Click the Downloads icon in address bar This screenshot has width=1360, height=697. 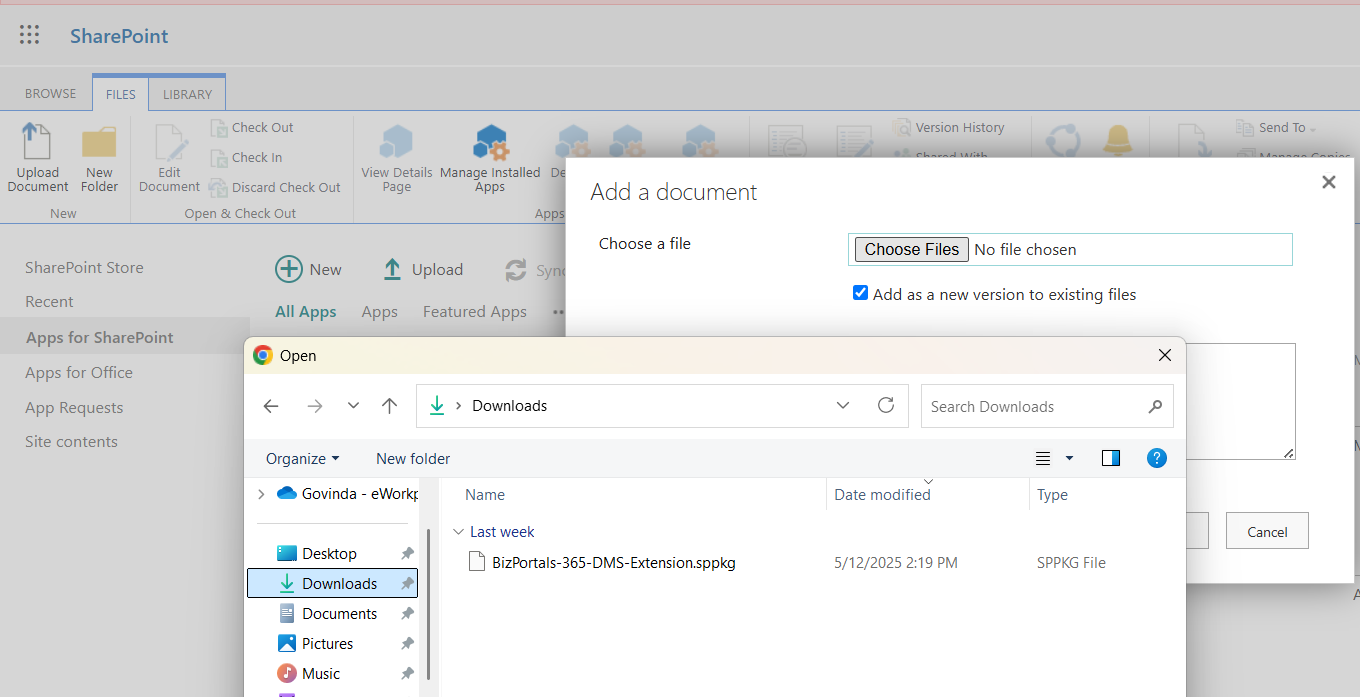(436, 406)
